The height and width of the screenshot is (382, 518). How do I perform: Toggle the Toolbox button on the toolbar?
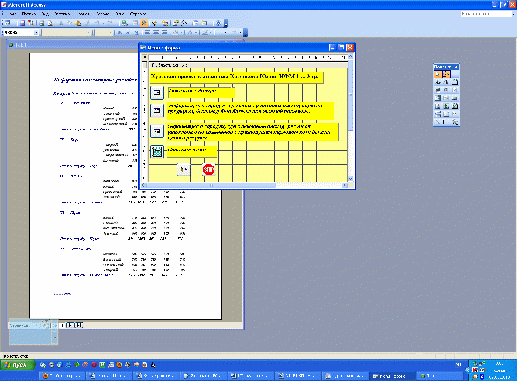144,23
